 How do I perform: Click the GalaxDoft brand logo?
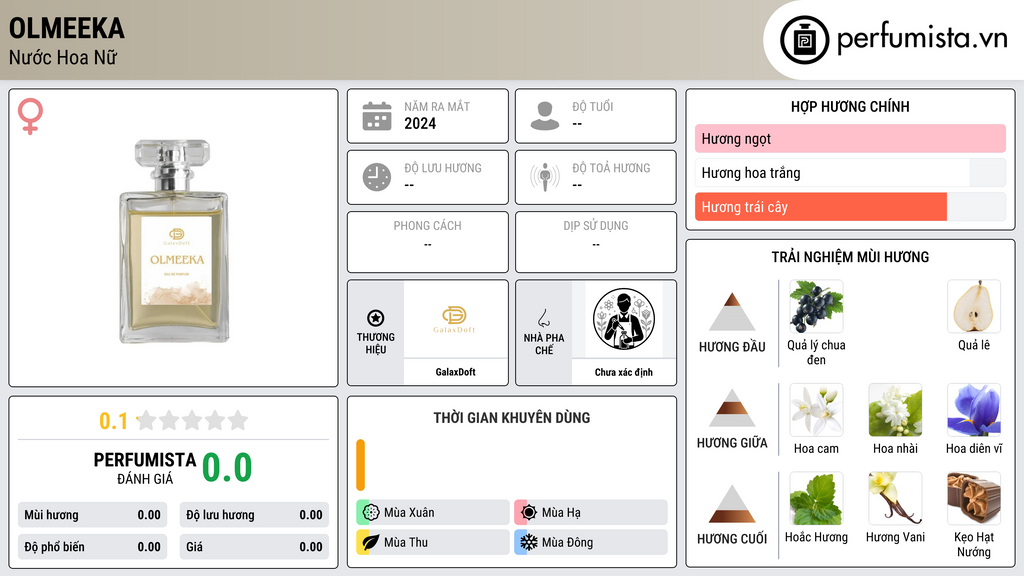455,319
